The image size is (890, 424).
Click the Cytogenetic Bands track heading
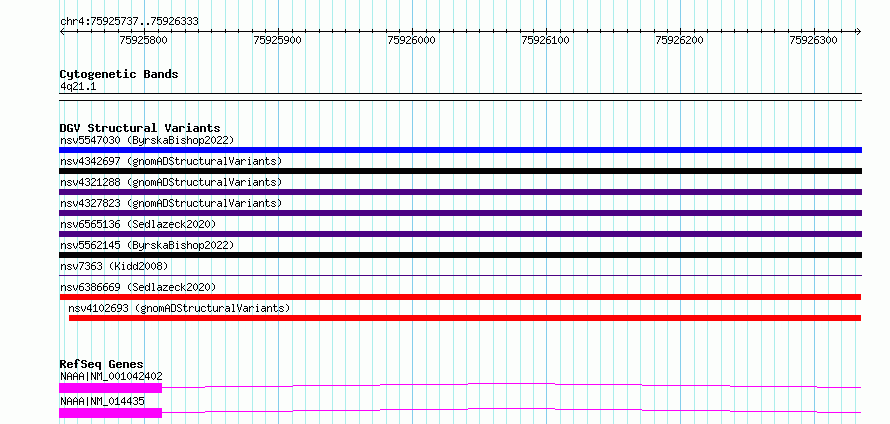(x=119, y=74)
